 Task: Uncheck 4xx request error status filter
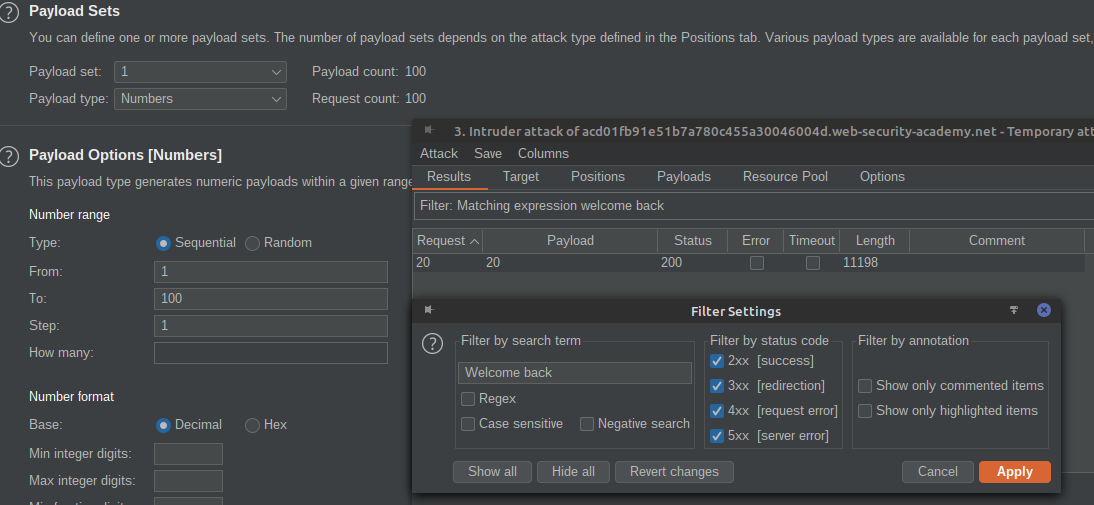point(717,412)
